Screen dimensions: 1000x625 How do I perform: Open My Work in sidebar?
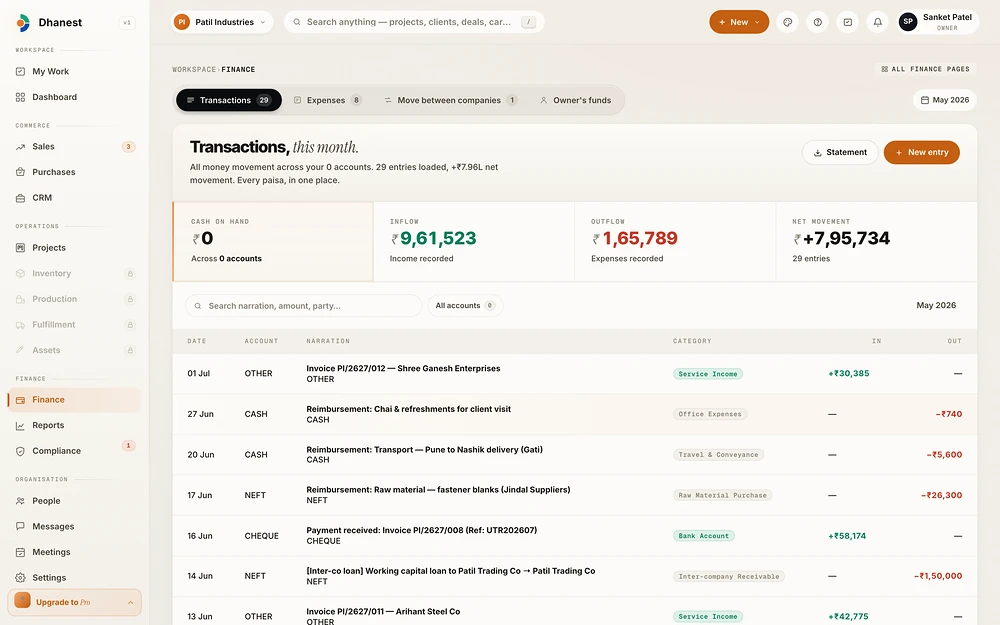pos(74,71)
